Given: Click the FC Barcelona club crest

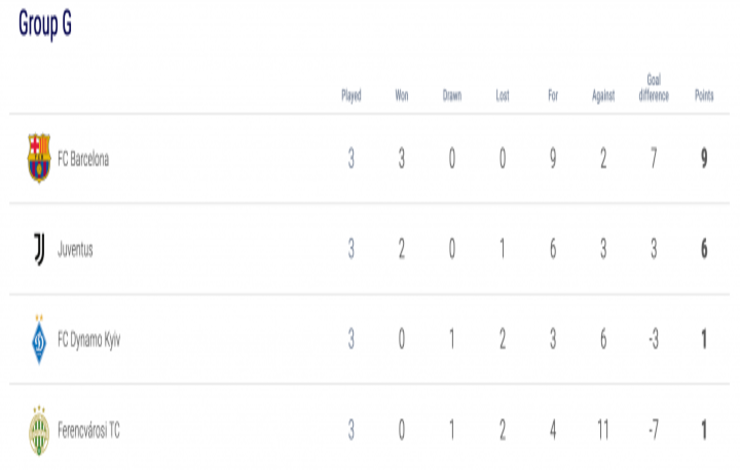Looking at the screenshot, I should click(x=38, y=159).
